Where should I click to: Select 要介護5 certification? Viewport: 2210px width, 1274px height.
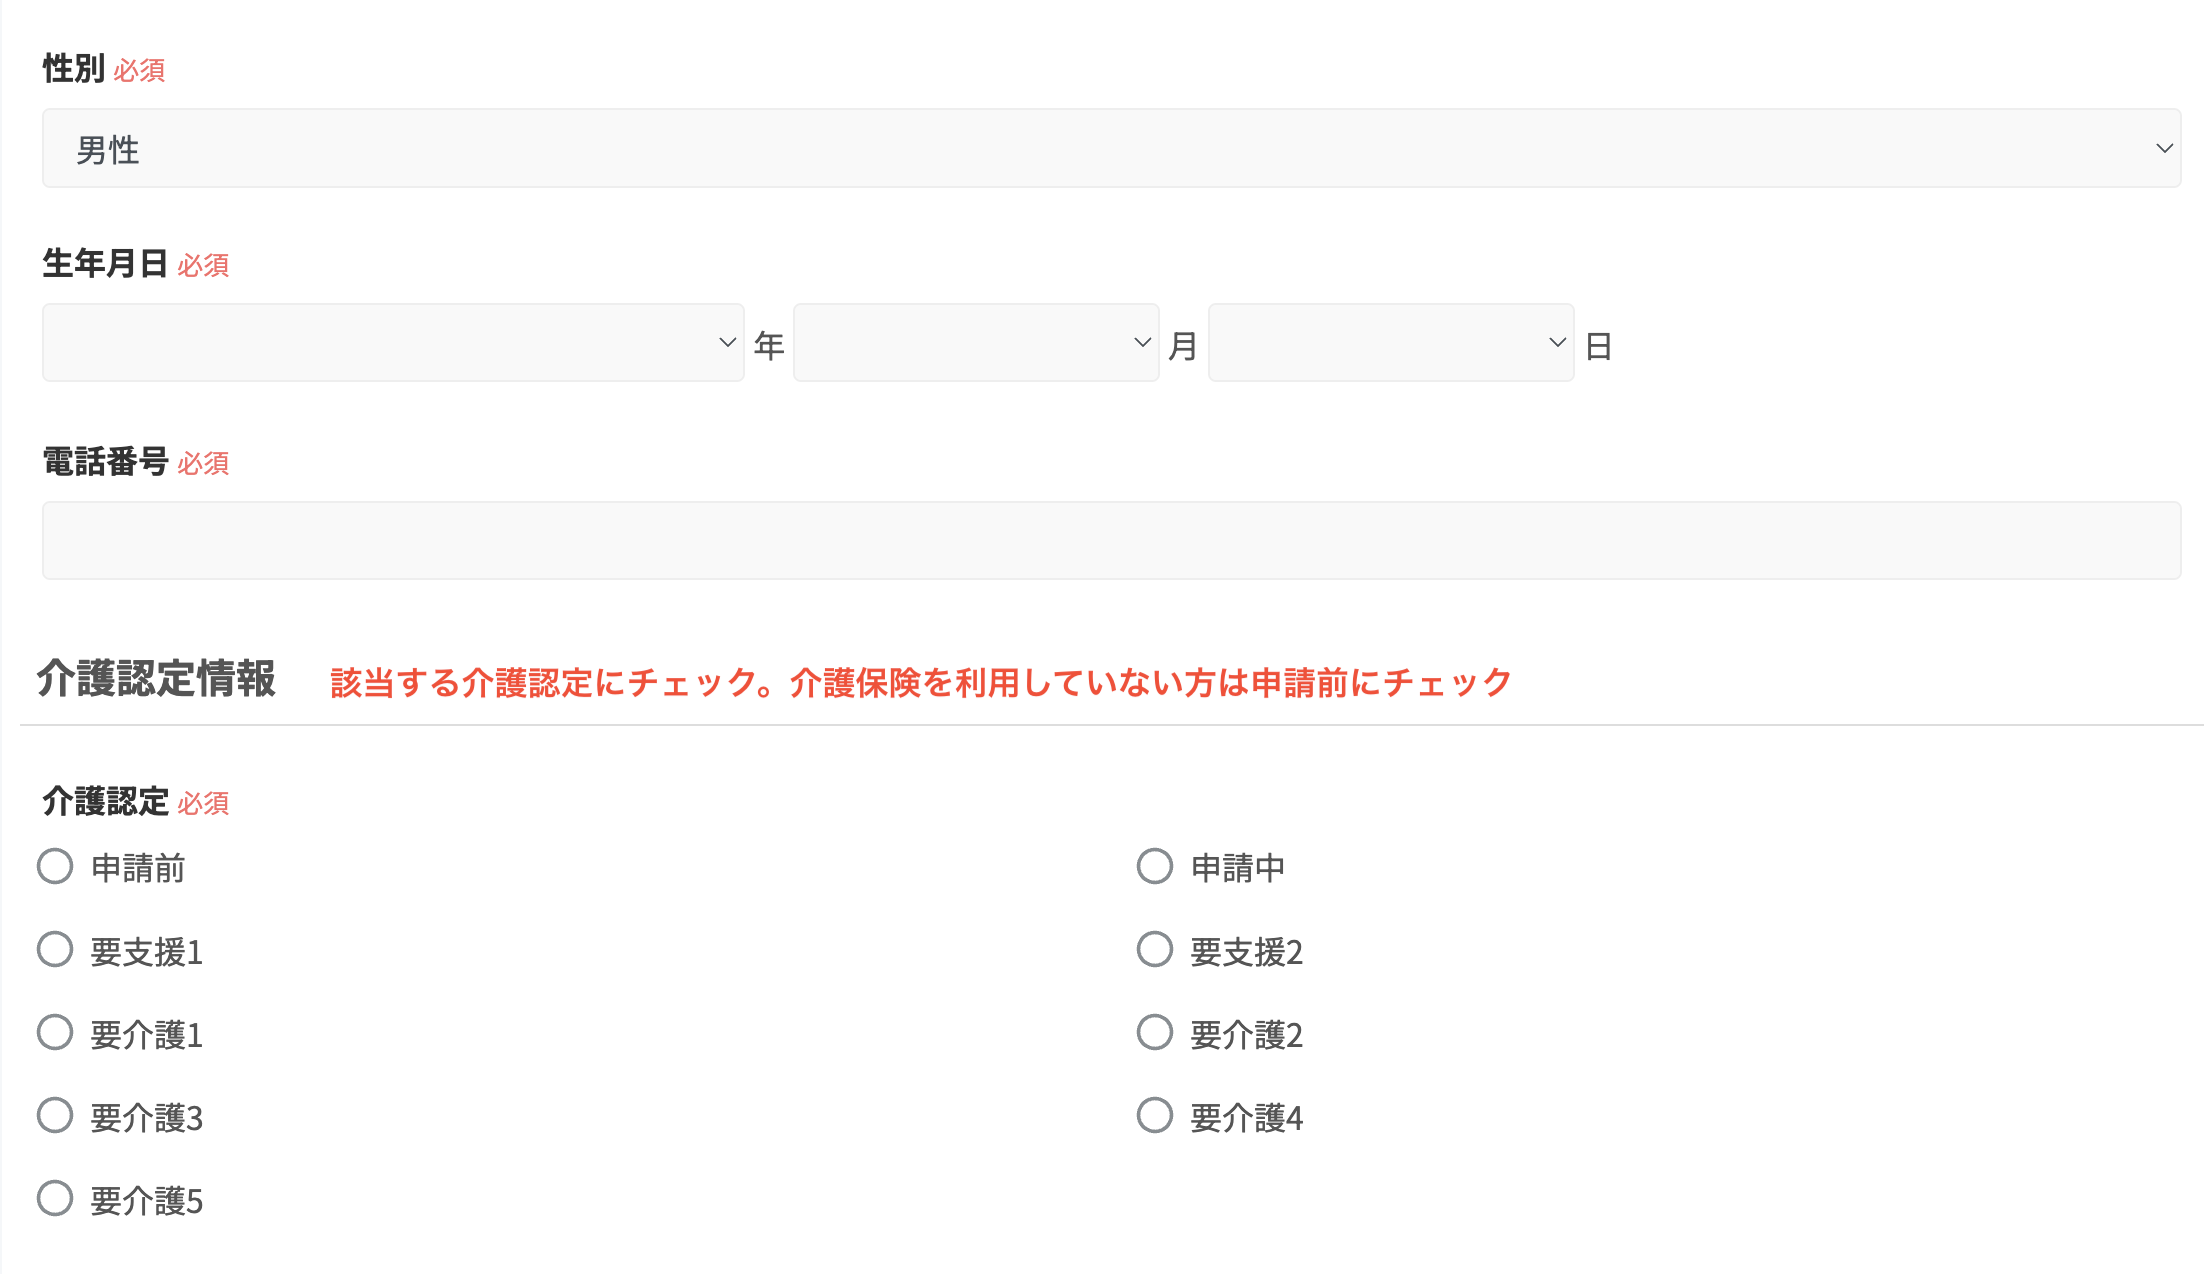pyautogui.click(x=55, y=1198)
